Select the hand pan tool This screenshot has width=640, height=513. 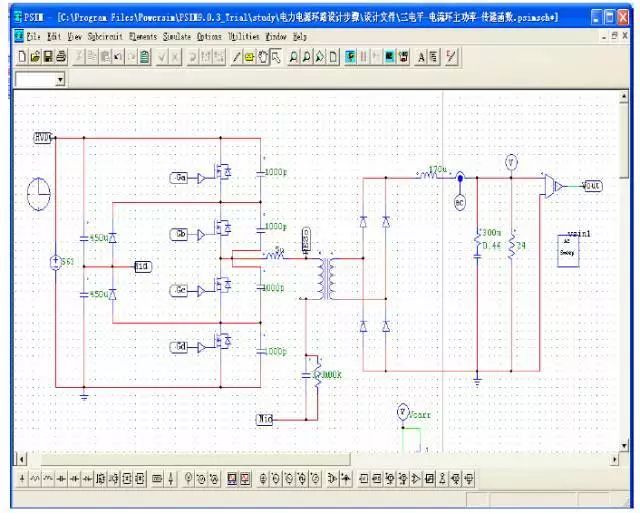tap(262, 57)
